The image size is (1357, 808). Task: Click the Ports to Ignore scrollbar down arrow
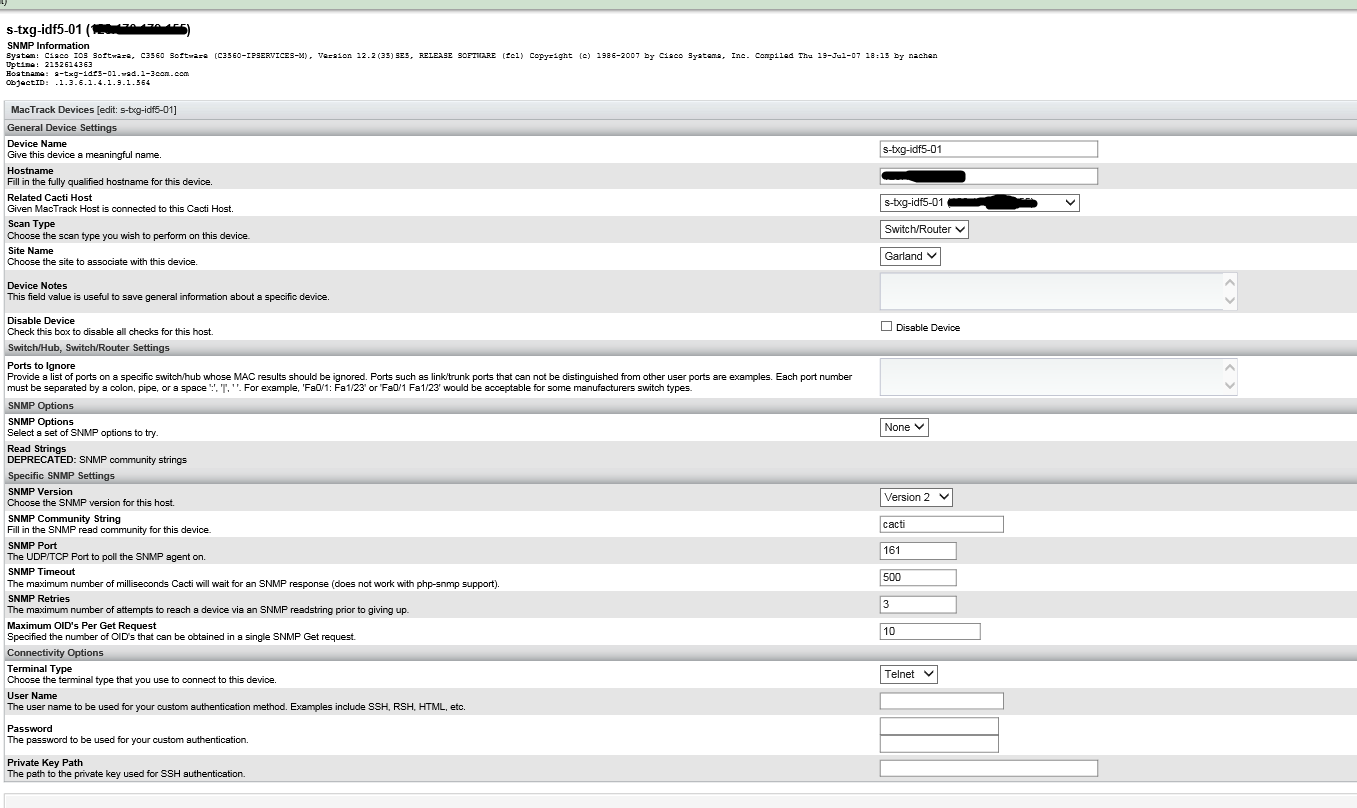pyautogui.click(x=1229, y=385)
